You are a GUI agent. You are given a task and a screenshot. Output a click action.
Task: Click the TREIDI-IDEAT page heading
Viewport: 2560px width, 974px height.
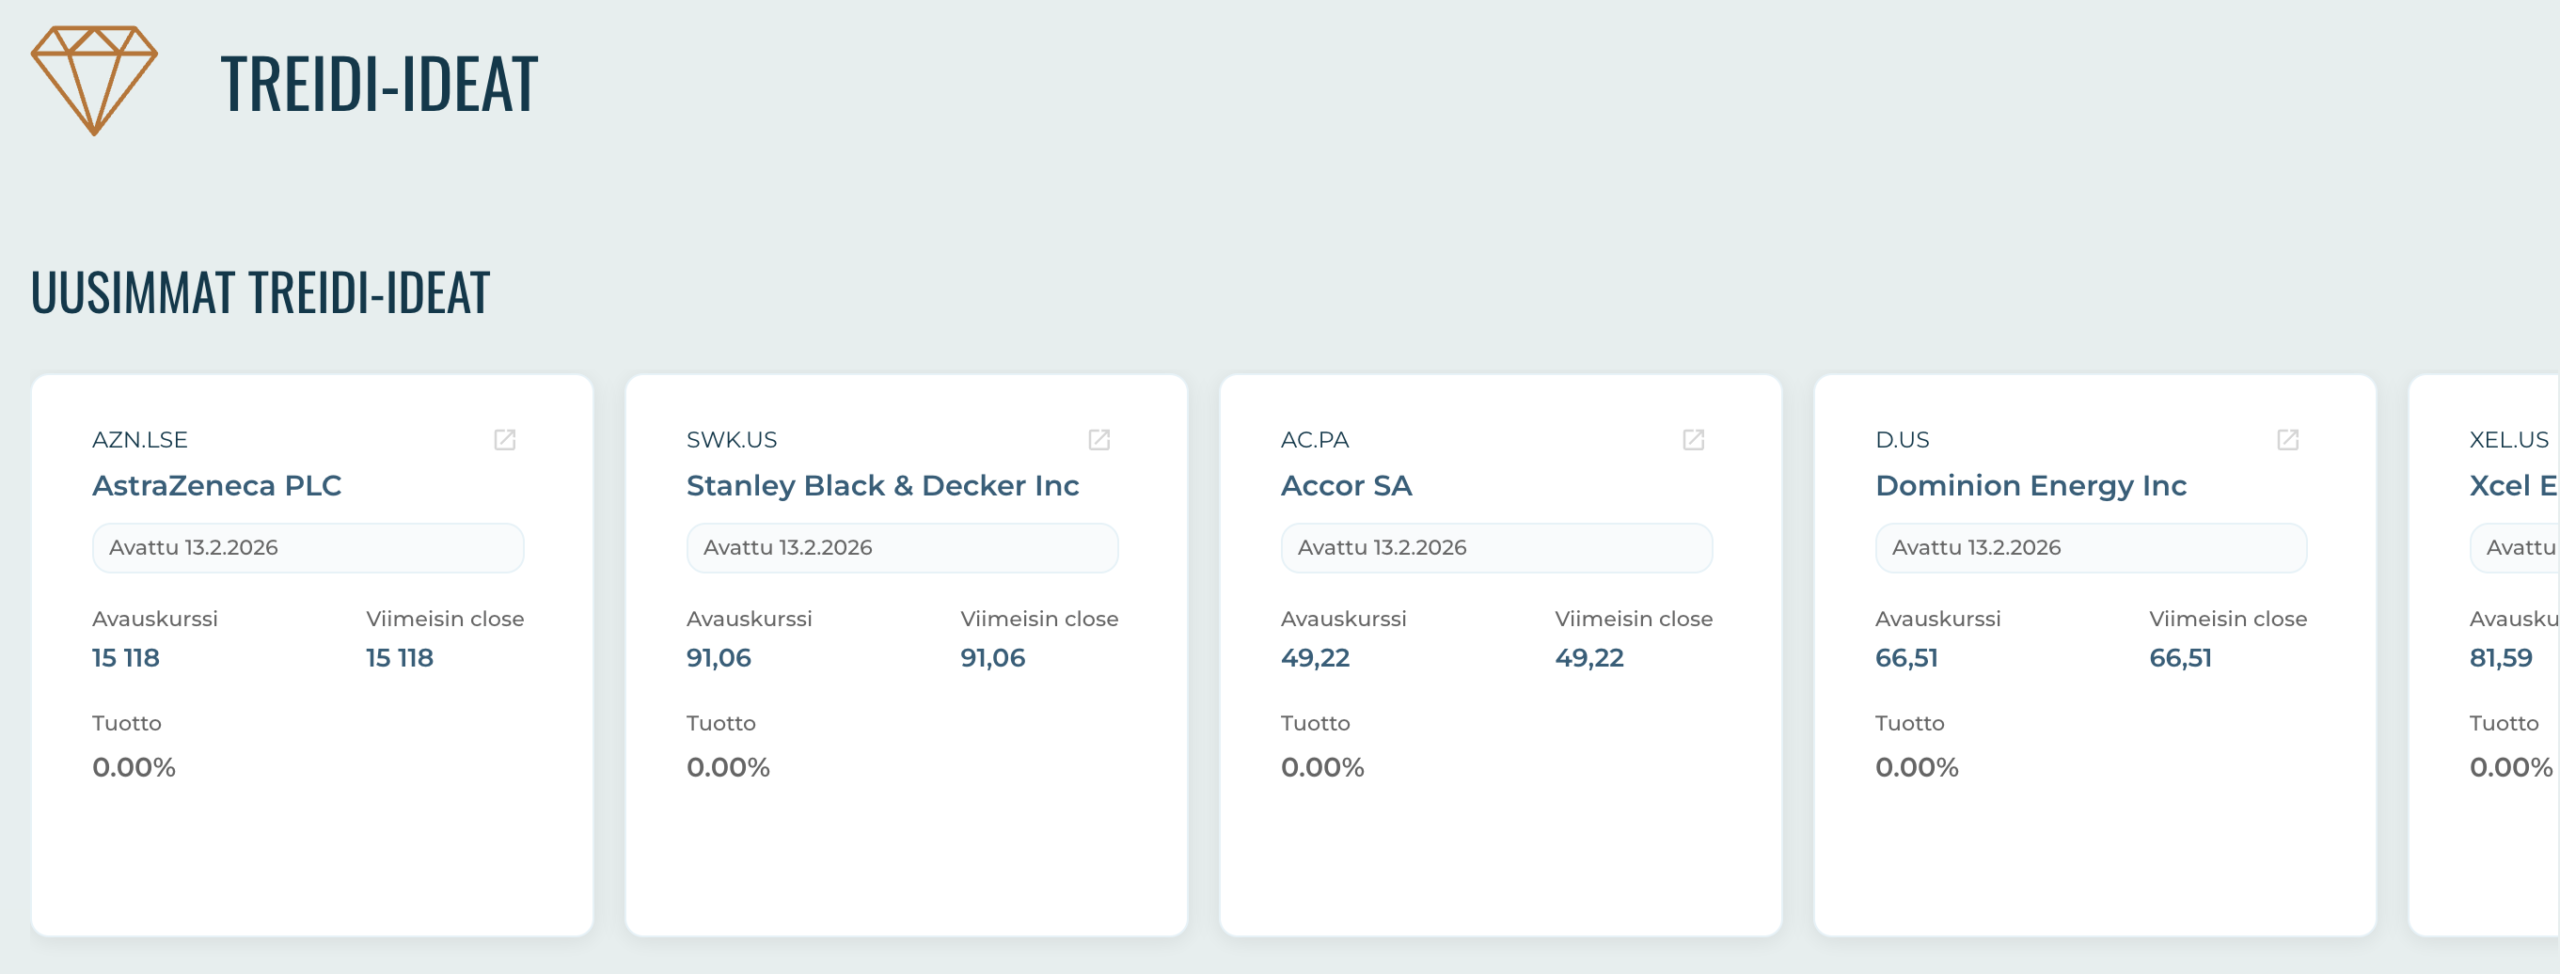[379, 84]
